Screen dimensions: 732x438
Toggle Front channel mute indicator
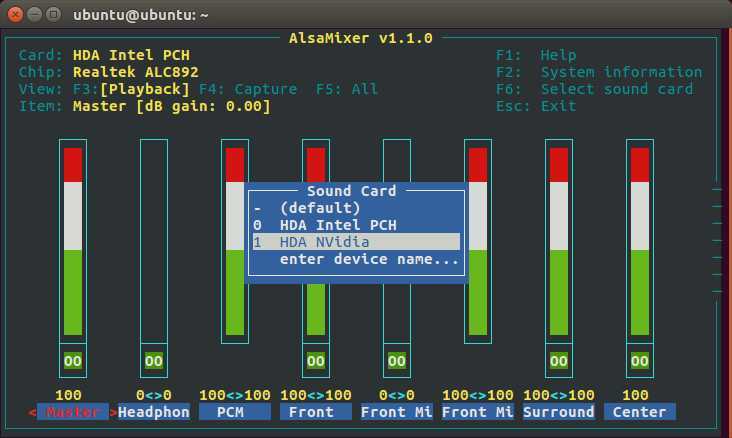coord(316,360)
